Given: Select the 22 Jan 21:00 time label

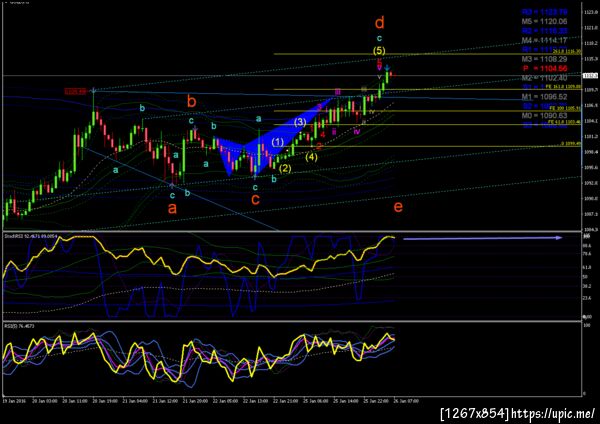Looking at the screenshot, I should click(286, 401).
